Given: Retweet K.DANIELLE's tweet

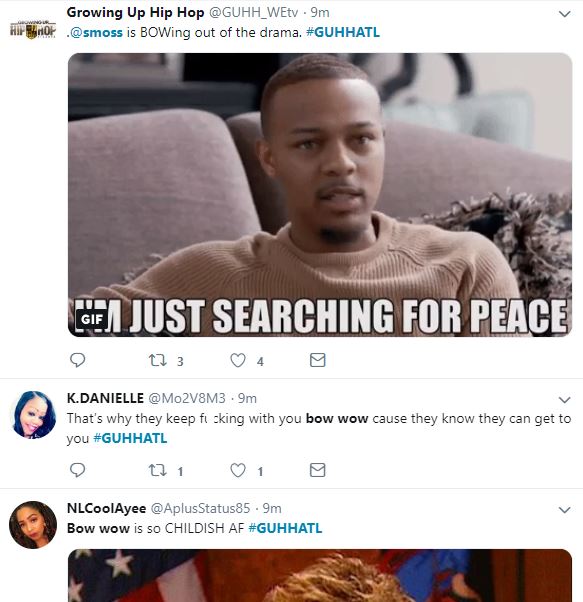Looking at the screenshot, I should point(158,470).
